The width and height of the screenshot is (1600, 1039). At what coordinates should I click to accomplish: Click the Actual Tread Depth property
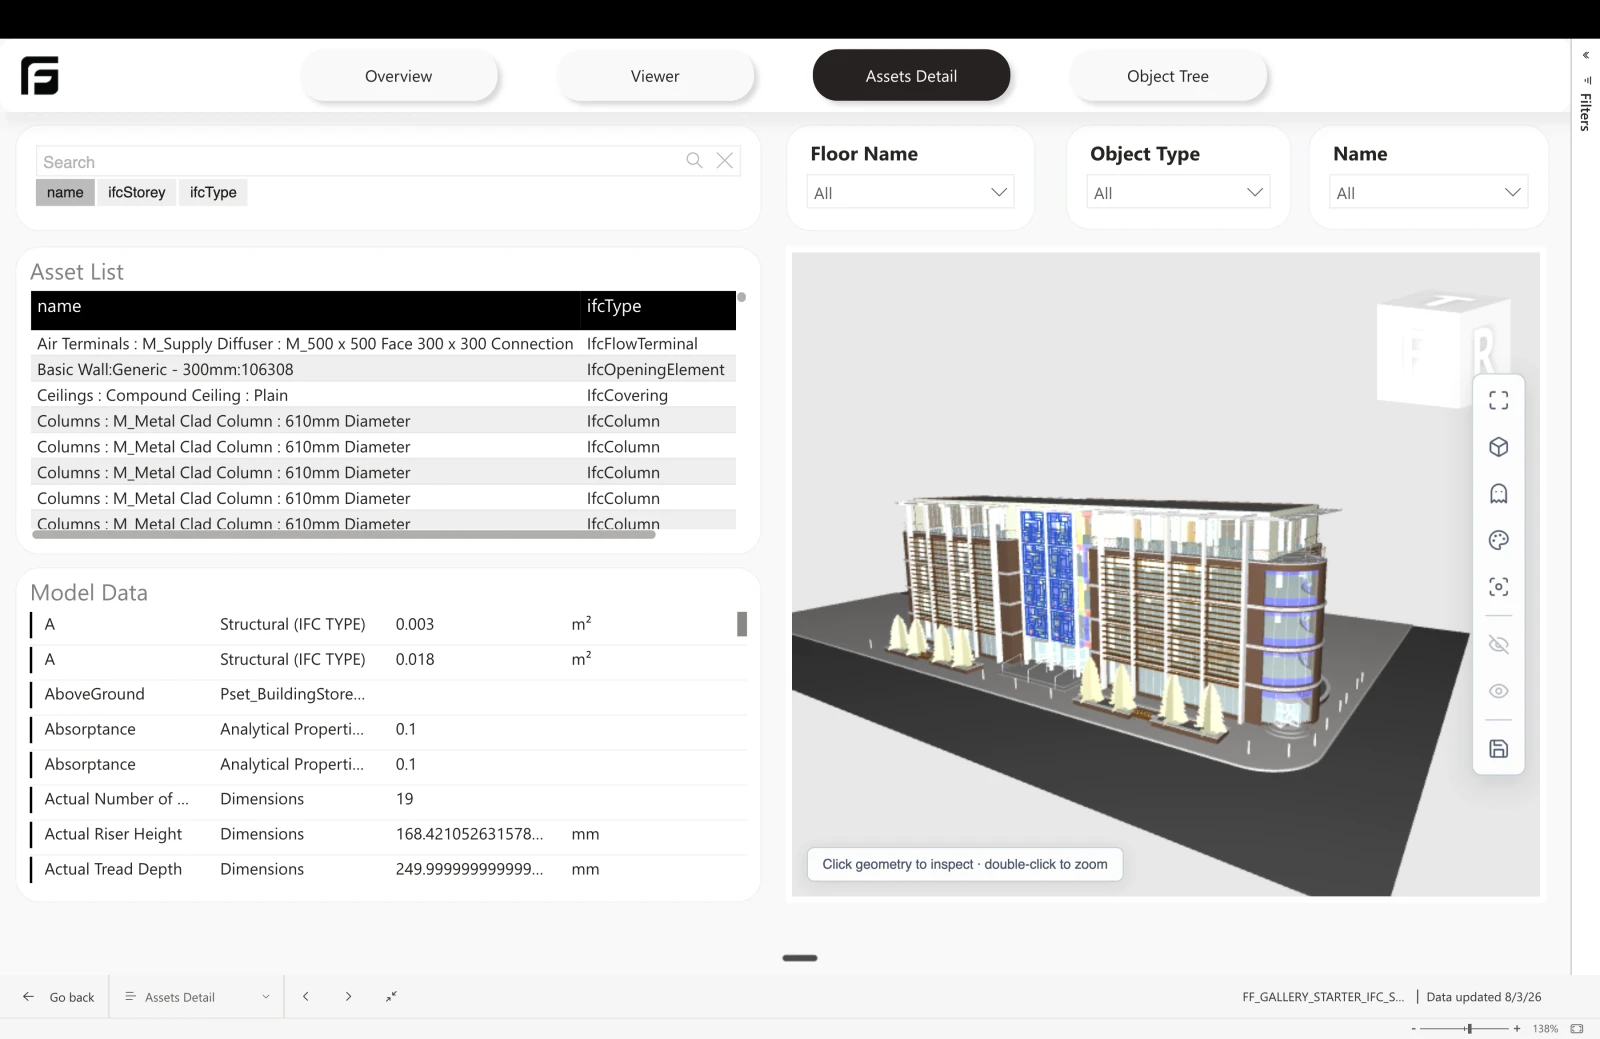click(113, 869)
